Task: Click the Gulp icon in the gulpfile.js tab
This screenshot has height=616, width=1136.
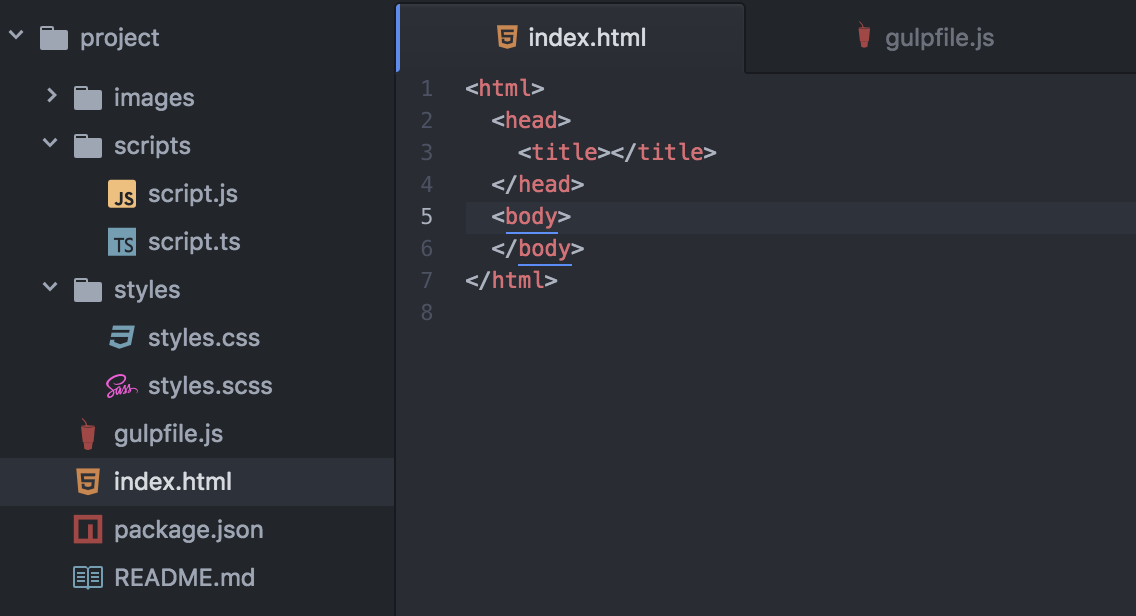Action: (862, 37)
